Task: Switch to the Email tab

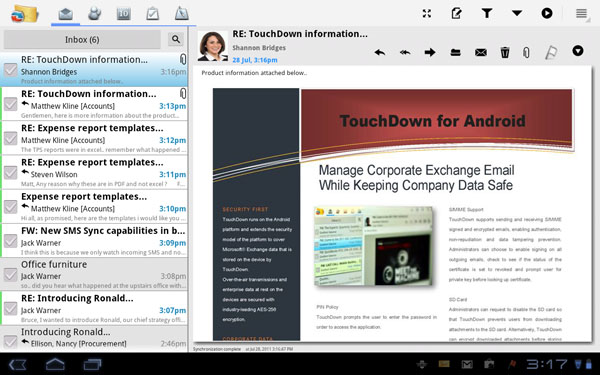Action: click(x=66, y=14)
